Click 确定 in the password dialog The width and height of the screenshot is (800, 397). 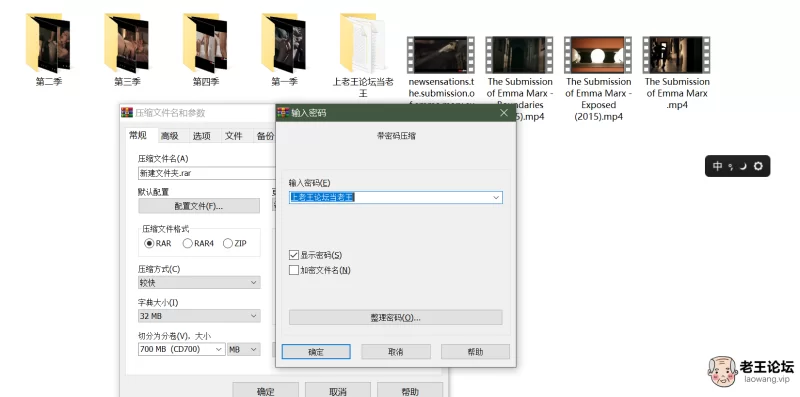pos(316,352)
